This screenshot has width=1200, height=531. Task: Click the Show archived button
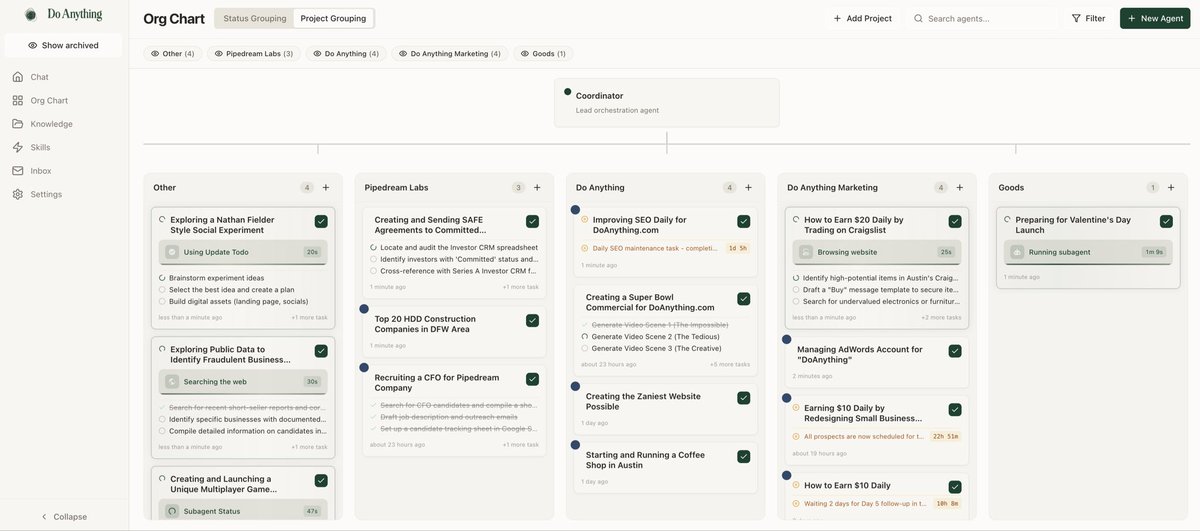(63, 45)
